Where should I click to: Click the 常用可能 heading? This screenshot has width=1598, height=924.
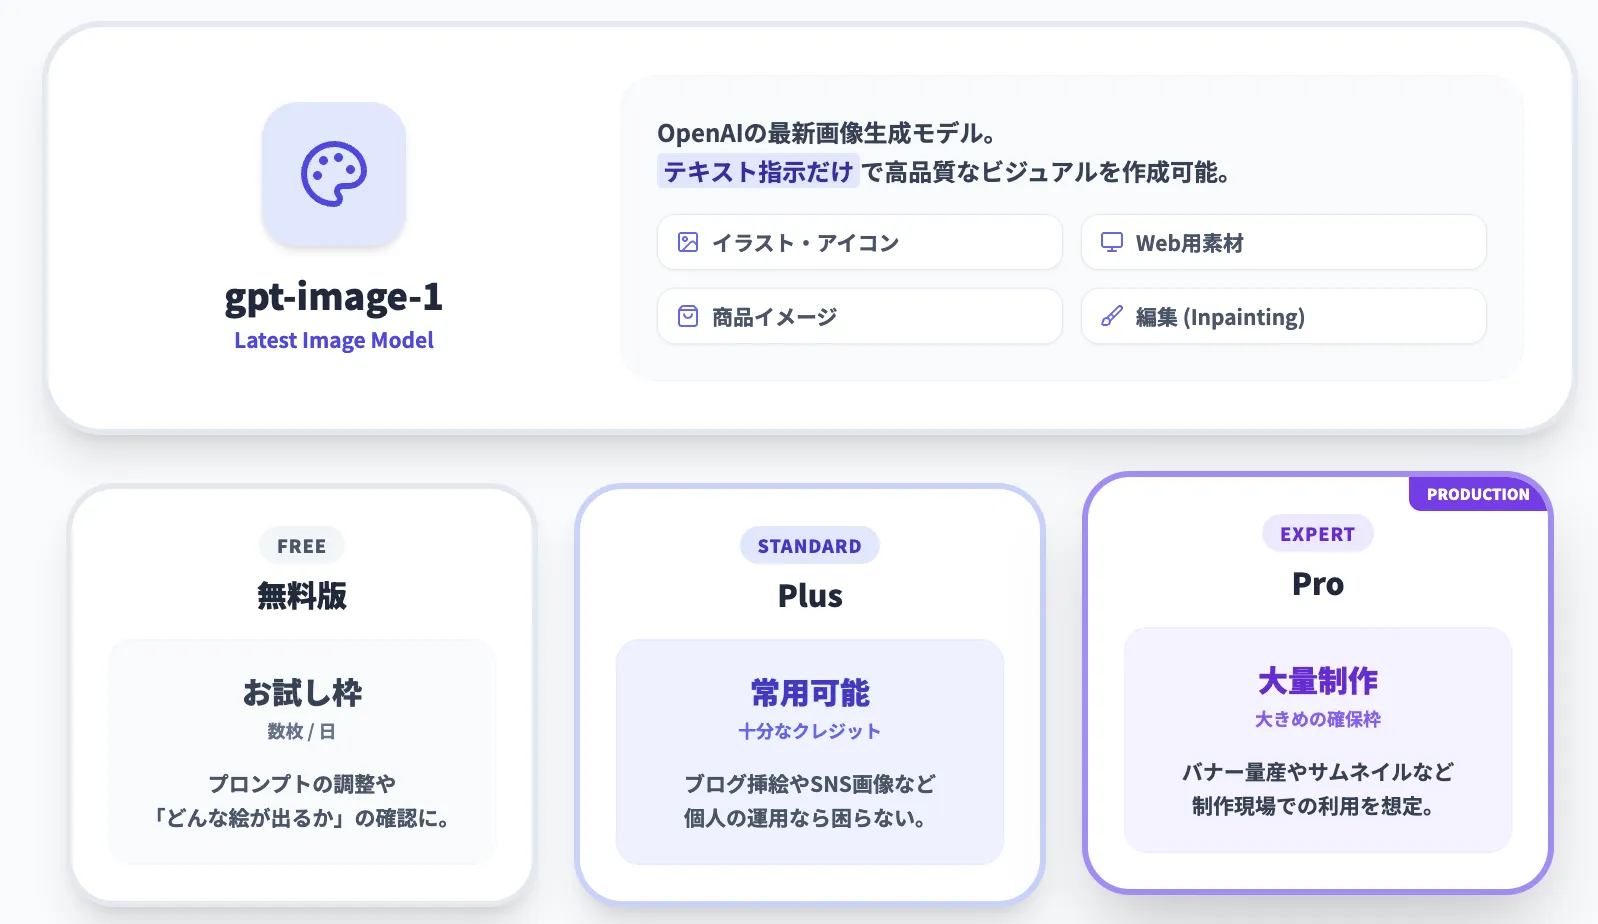tap(810, 692)
